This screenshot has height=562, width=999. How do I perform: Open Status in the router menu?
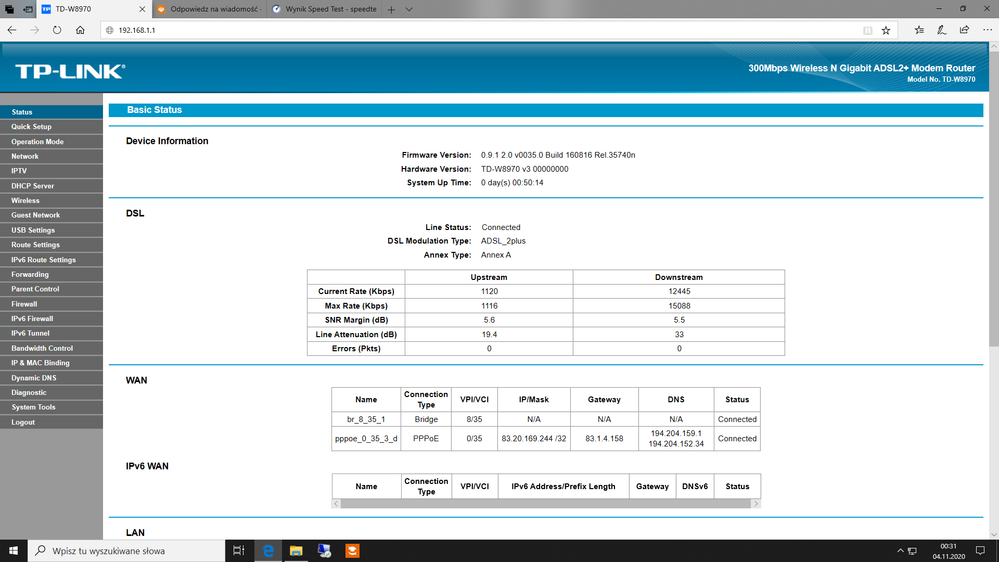pyautogui.click(x=51, y=112)
